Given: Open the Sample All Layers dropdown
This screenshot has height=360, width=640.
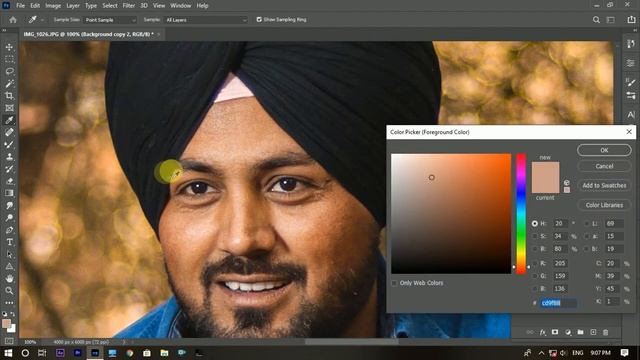Looking at the screenshot, I should pyautogui.click(x=206, y=20).
